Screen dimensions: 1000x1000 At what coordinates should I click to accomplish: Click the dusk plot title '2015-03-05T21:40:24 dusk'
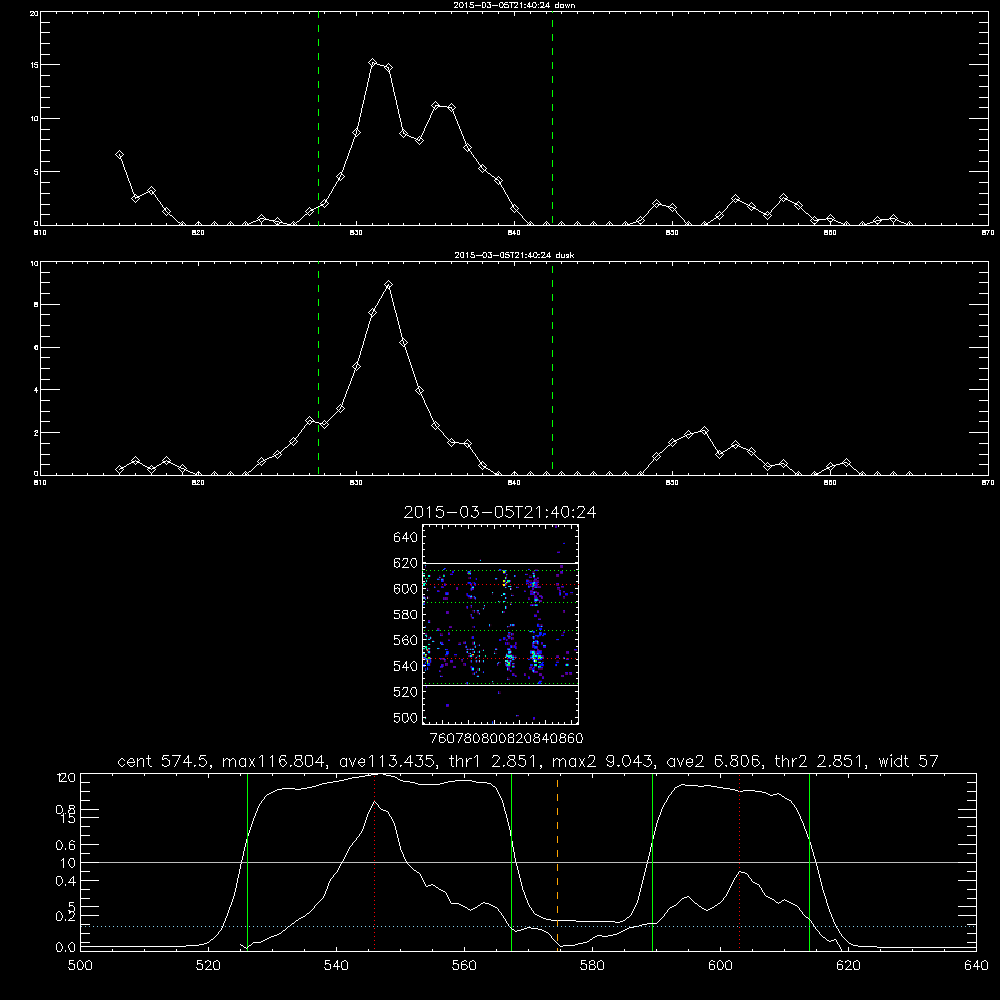coord(514,255)
